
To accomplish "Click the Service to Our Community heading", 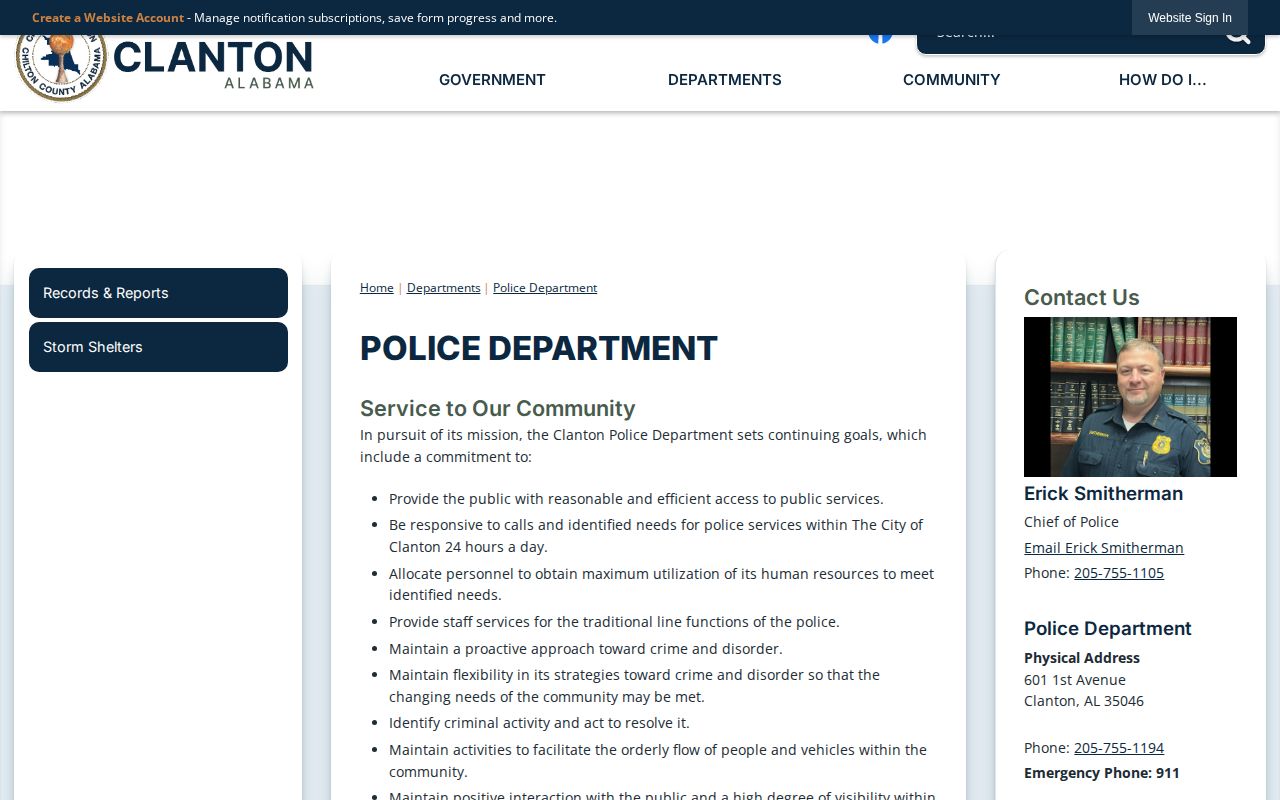I will [498, 408].
